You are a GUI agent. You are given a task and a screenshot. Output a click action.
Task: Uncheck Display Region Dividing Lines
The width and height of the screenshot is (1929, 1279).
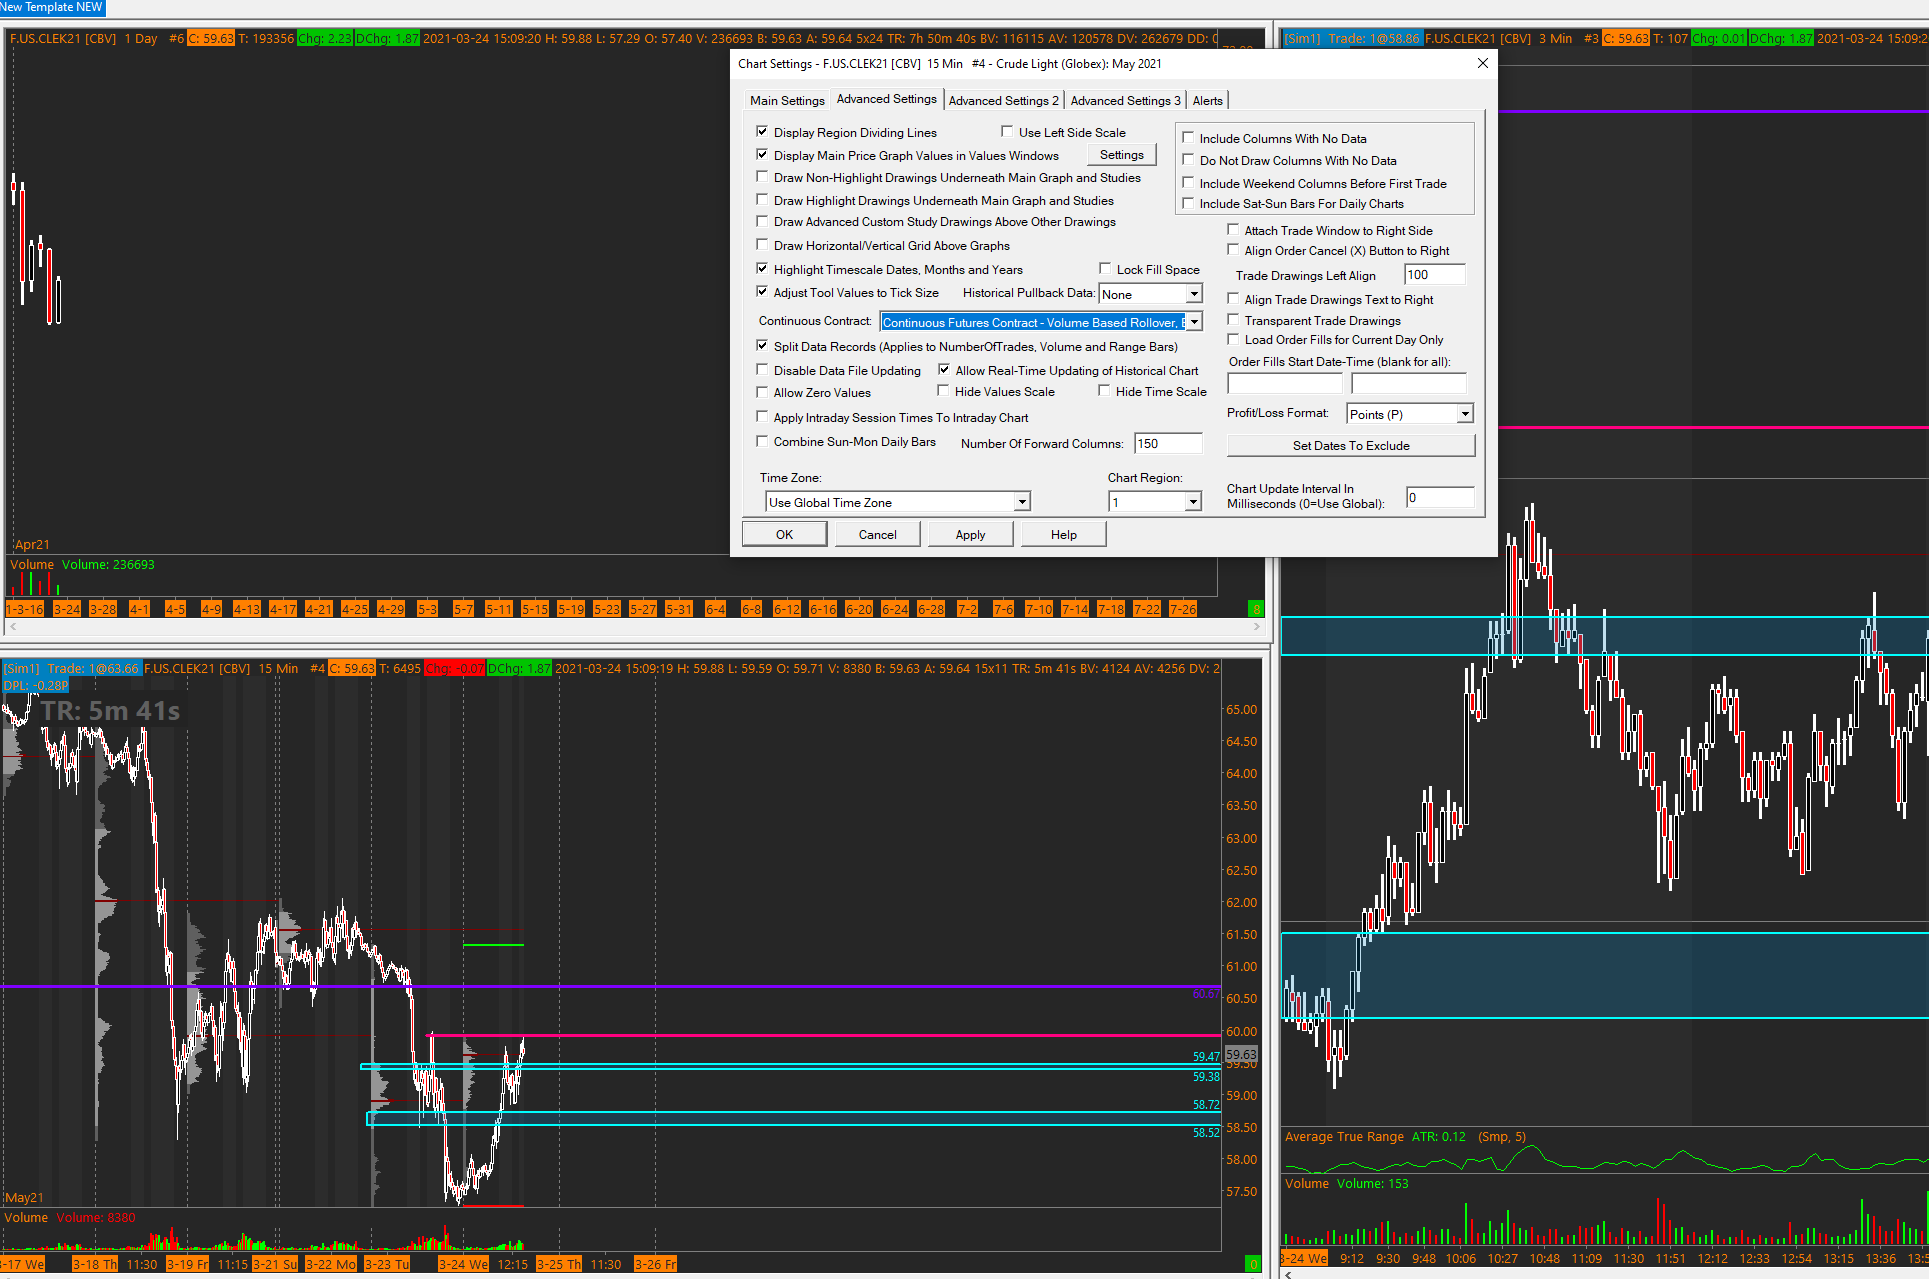[763, 132]
